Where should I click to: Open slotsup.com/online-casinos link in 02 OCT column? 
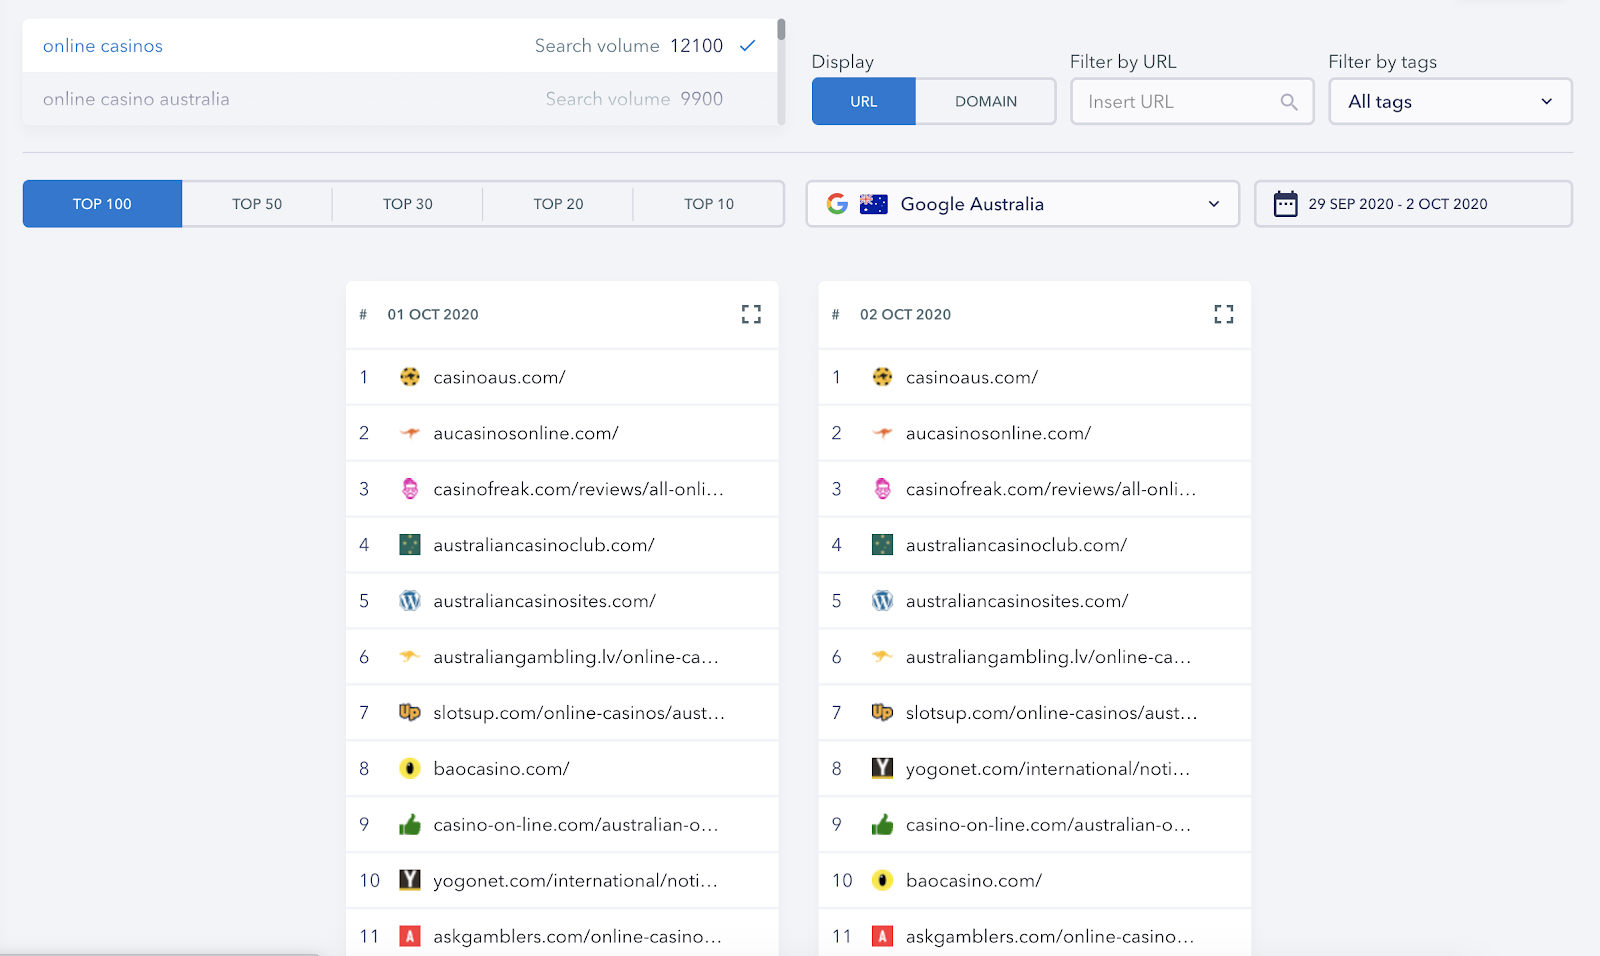pyautogui.click(x=1051, y=713)
